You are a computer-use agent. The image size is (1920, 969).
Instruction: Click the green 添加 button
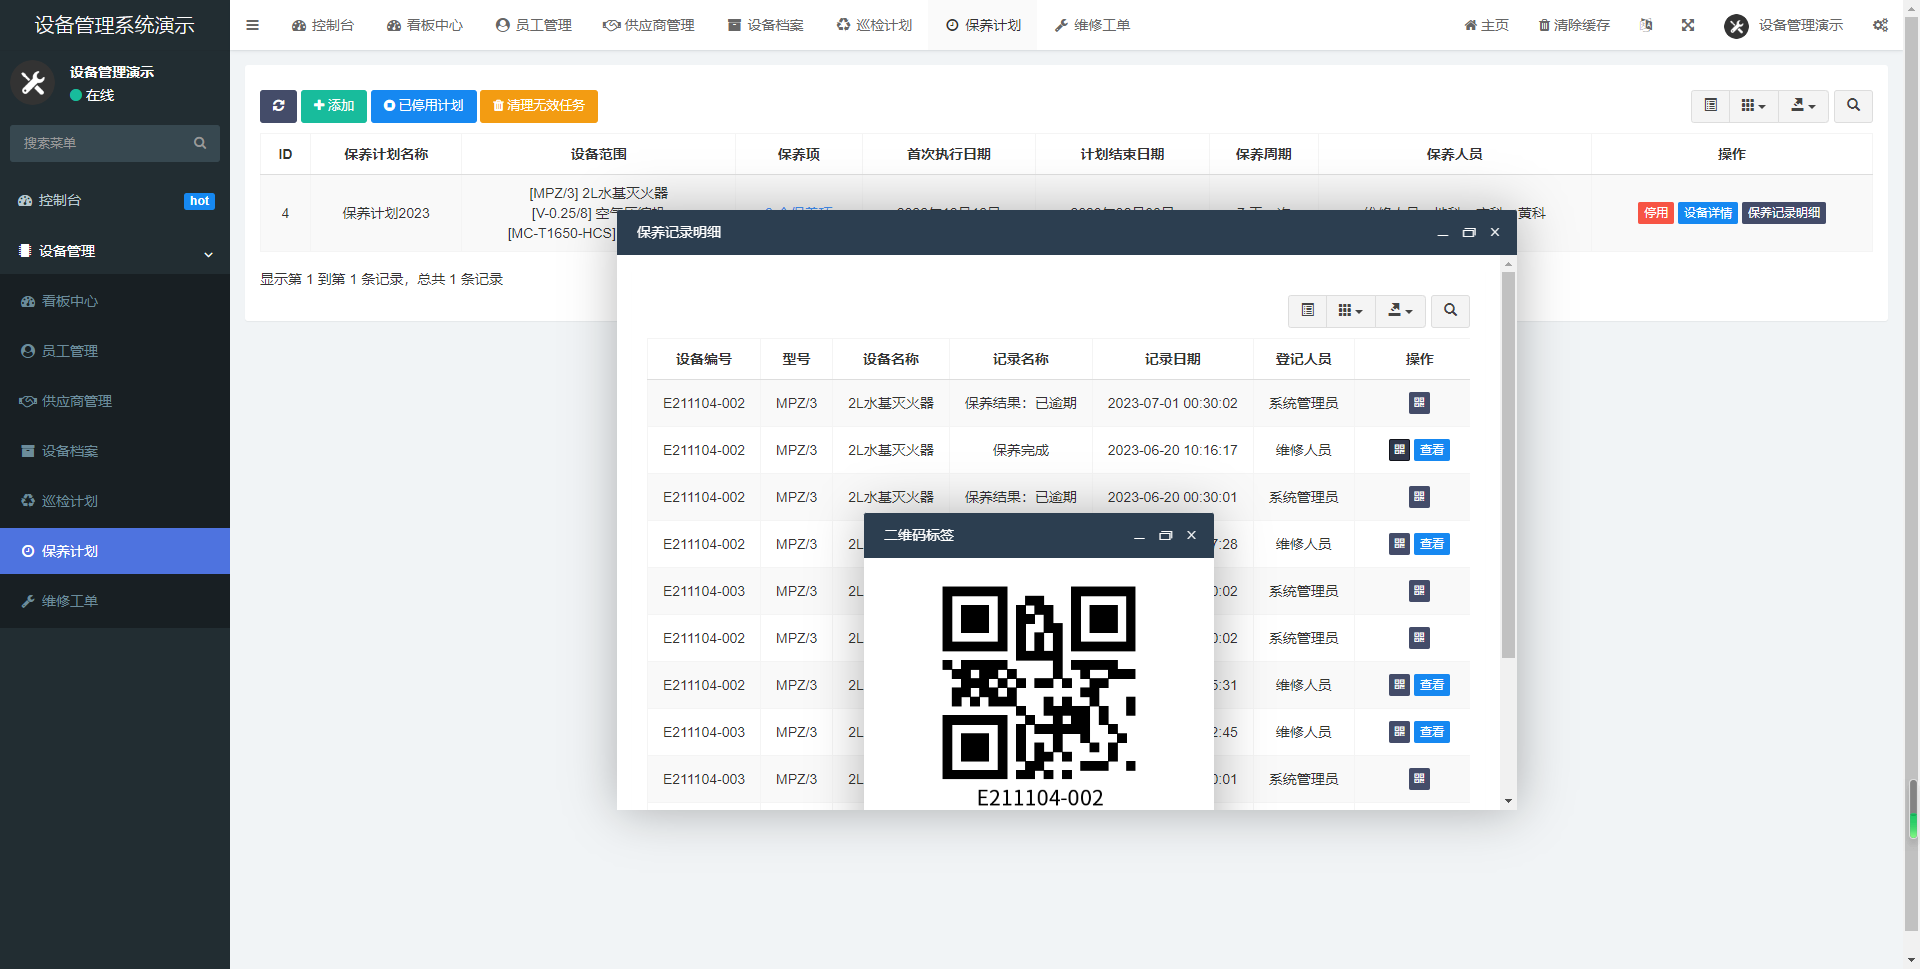[334, 106]
